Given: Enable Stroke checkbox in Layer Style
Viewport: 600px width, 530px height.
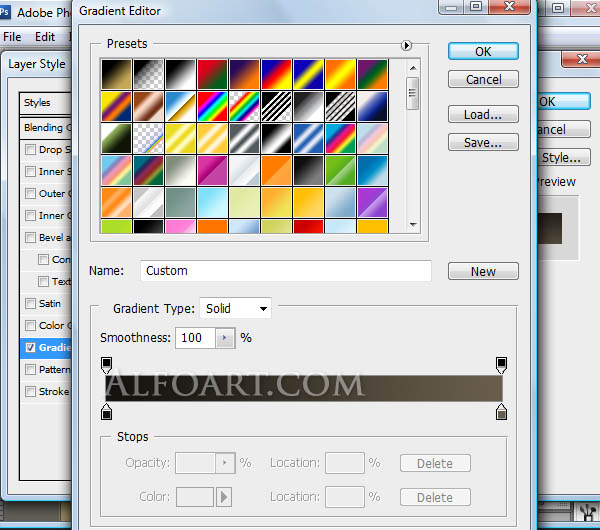Looking at the screenshot, I should (30, 391).
